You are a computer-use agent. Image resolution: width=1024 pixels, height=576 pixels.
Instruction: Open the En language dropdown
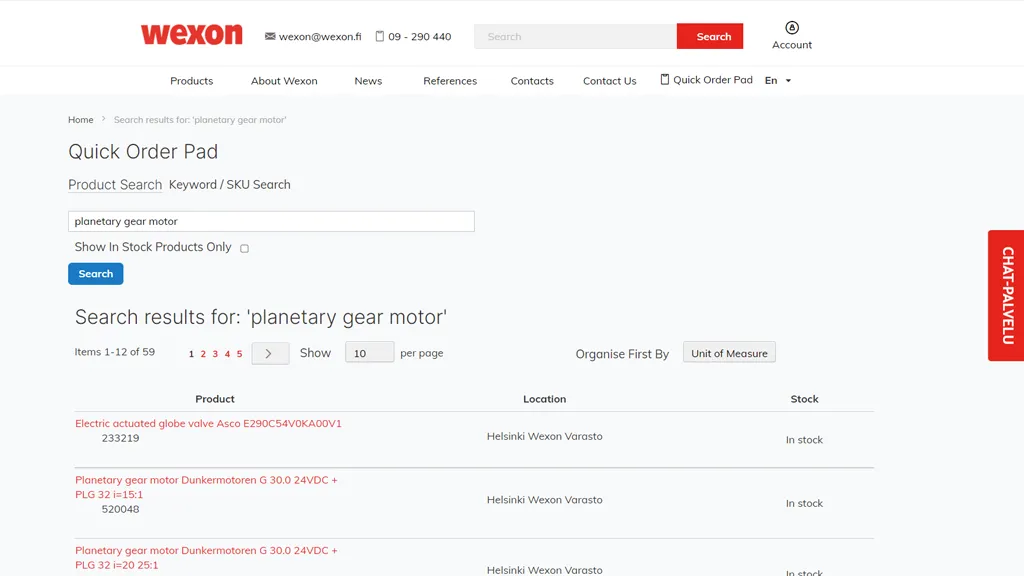pos(778,80)
